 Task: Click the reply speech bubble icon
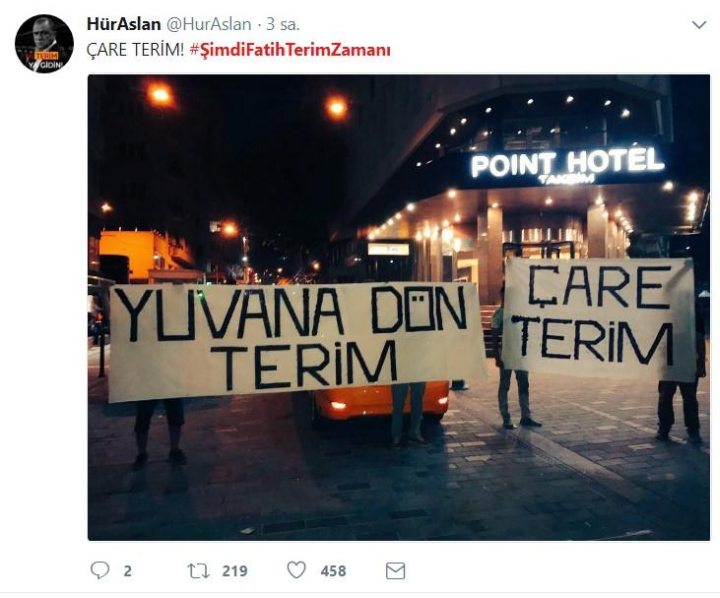tap(100, 570)
